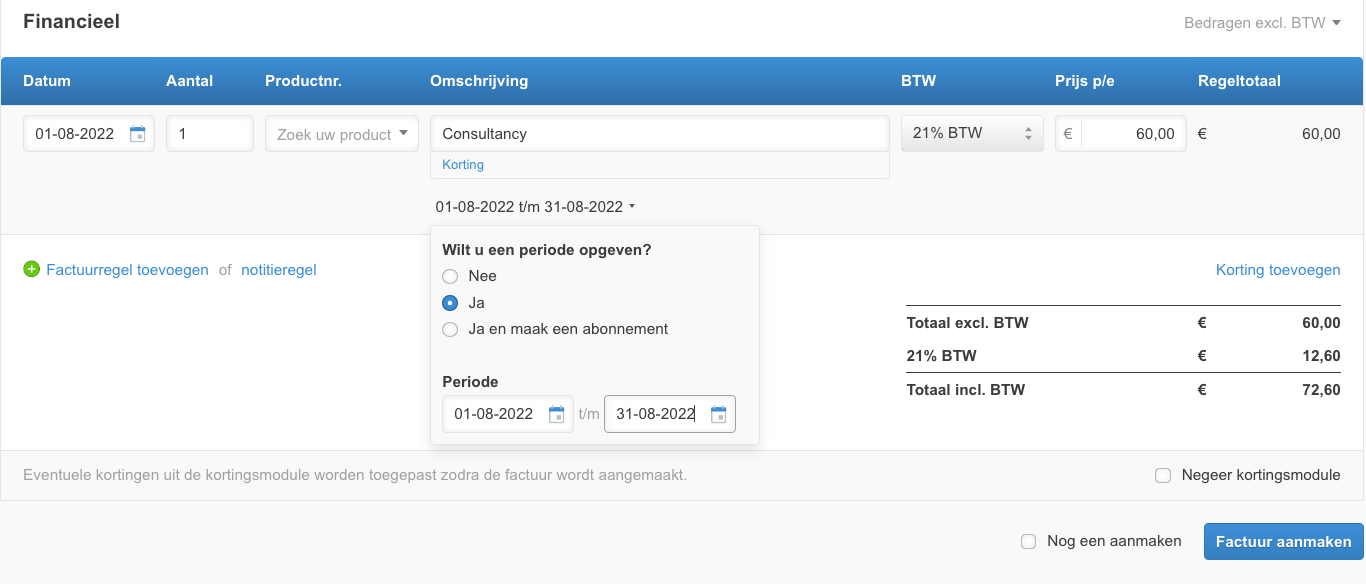Click 'Korting toevoegen' link
1366x584 pixels.
[x=1278, y=270]
